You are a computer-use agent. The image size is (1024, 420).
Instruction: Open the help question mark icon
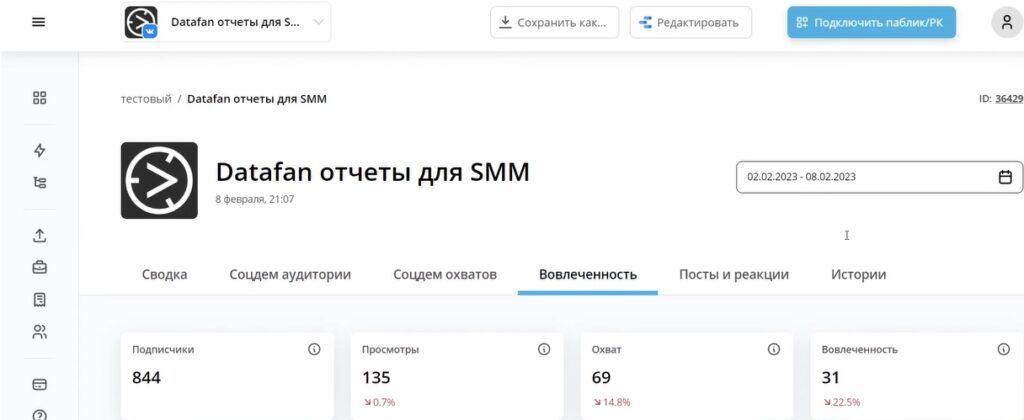point(39,414)
